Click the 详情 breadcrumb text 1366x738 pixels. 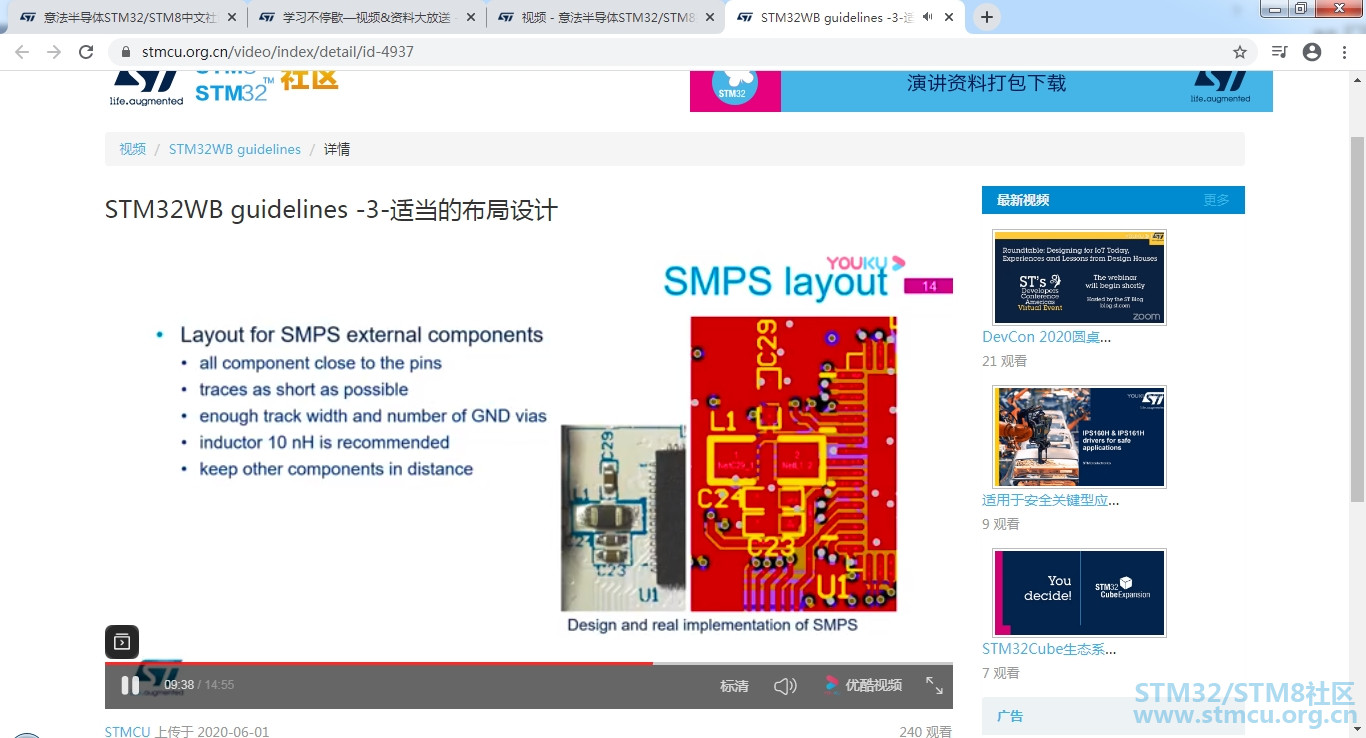337,149
